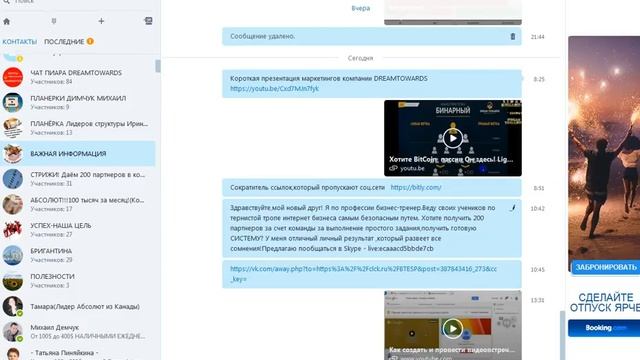Viewport: 640px width, 360px height.
Task: Open chat СТРИЖИ! Даём 200 партнеров
Action: tap(78, 179)
